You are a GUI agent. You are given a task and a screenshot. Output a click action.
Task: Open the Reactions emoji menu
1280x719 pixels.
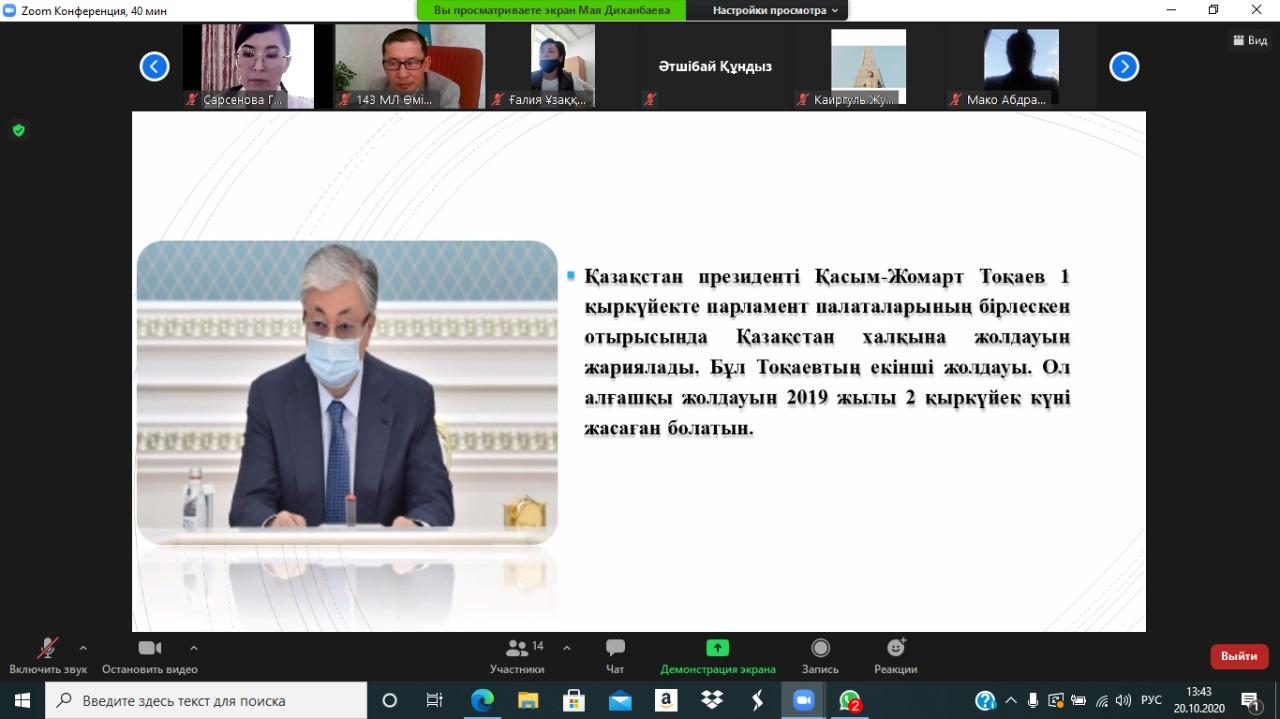pos(895,649)
